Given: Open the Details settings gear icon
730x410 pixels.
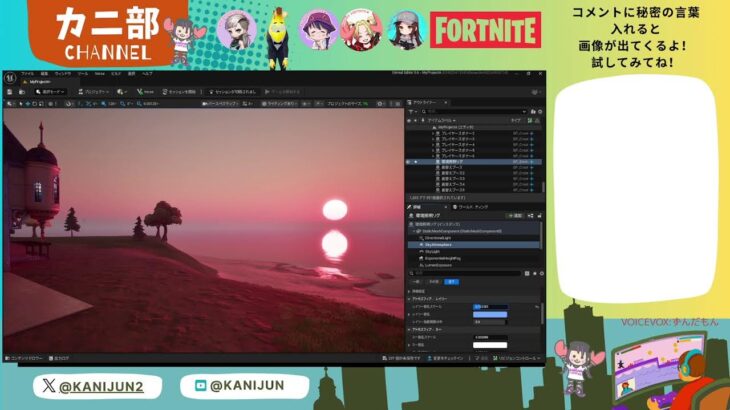Looking at the screenshot, I should 541,274.
